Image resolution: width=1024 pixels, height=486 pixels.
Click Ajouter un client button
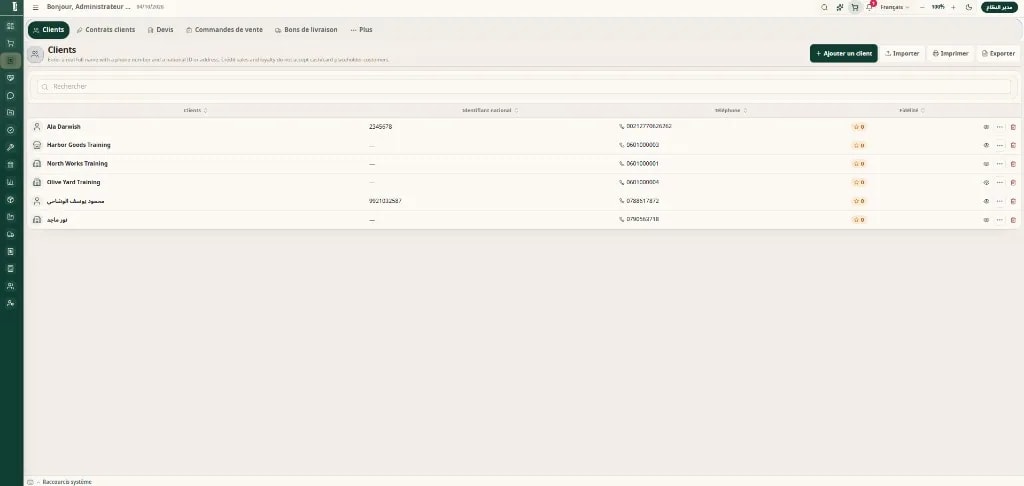[844, 54]
